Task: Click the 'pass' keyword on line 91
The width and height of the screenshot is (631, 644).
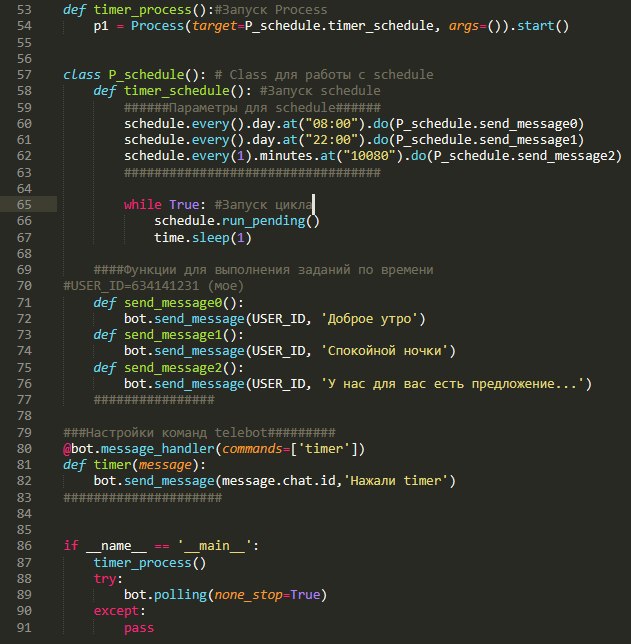Action: coord(139,628)
